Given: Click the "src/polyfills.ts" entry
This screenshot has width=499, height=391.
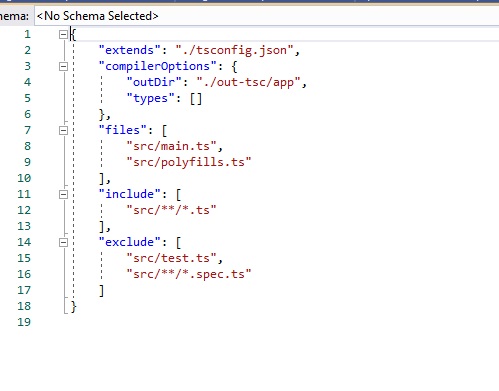Looking at the screenshot, I should pos(189,162).
